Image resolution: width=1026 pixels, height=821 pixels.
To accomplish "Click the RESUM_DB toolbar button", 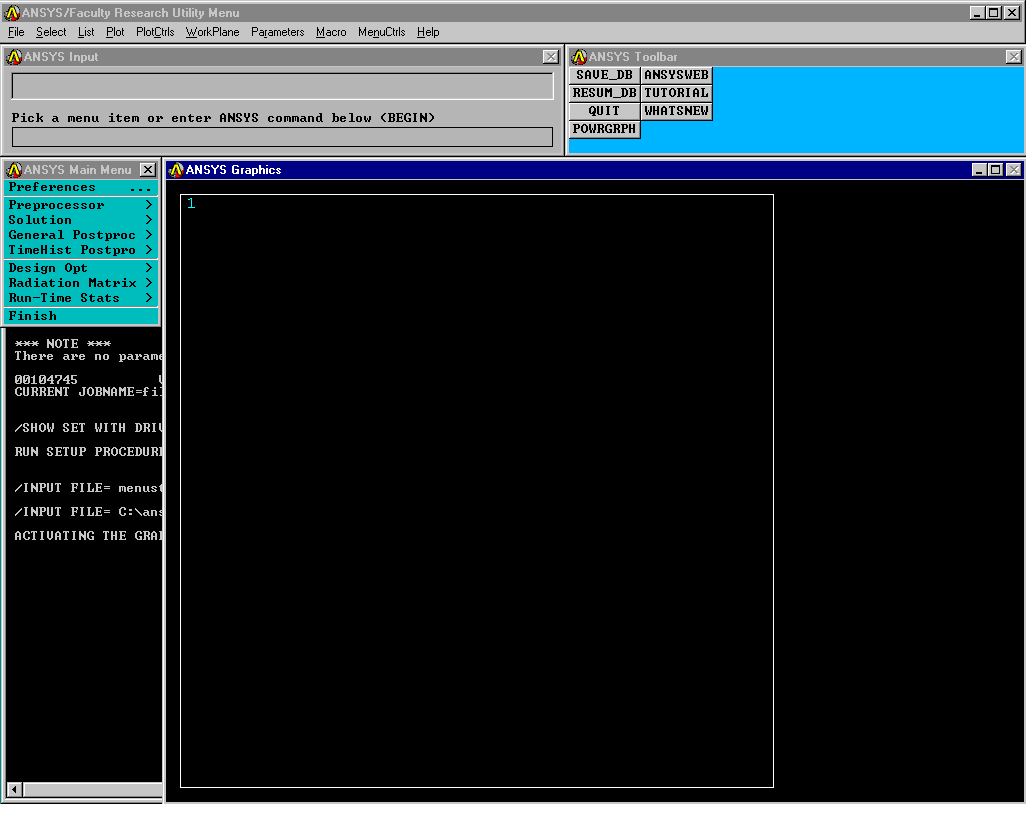I will click(604, 93).
